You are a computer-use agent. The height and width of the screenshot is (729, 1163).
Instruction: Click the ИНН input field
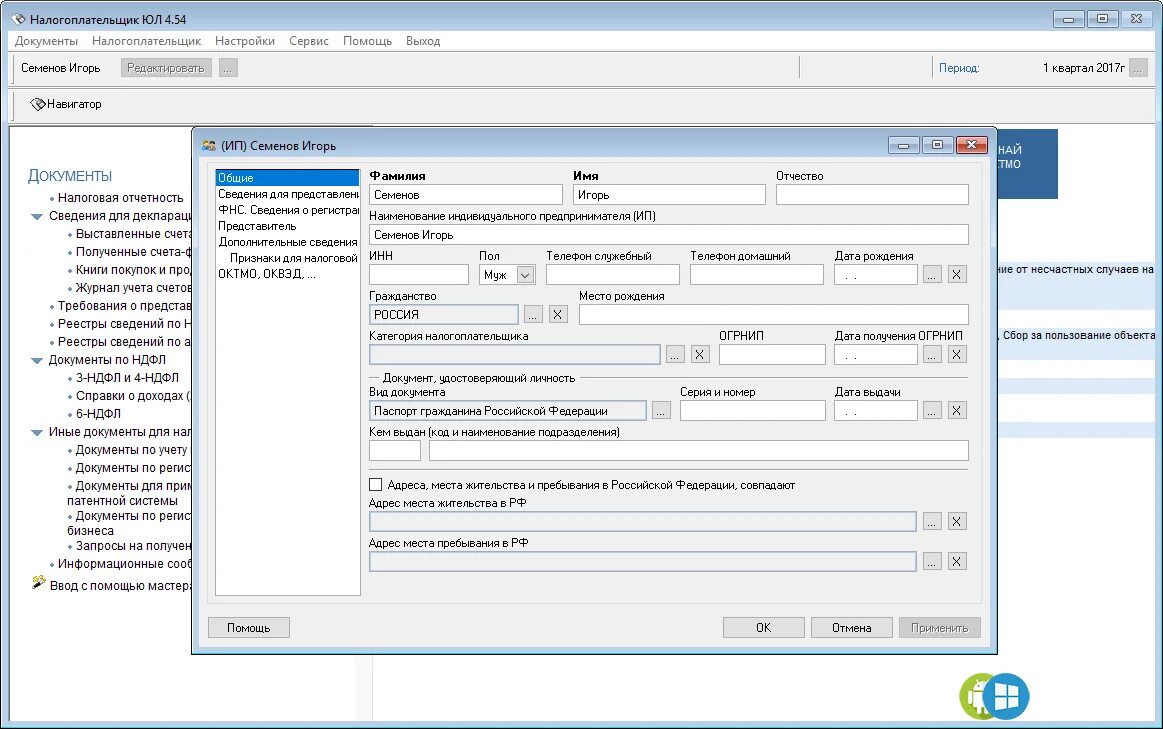click(419, 274)
